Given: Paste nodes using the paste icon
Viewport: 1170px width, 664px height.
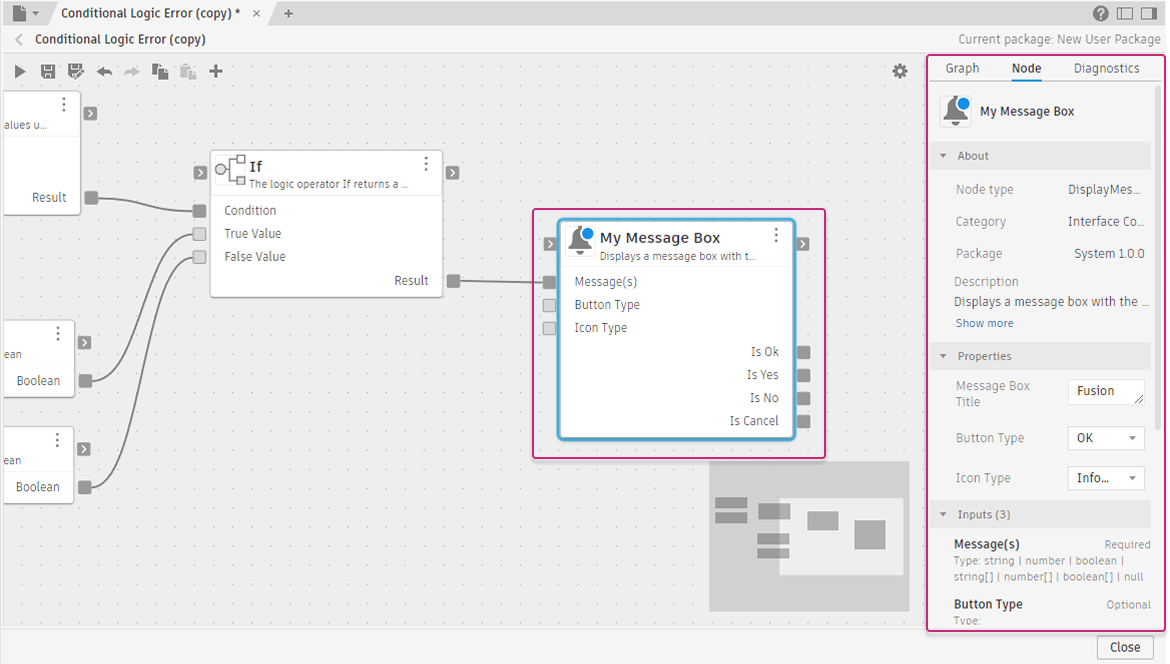Looking at the screenshot, I should [188, 72].
